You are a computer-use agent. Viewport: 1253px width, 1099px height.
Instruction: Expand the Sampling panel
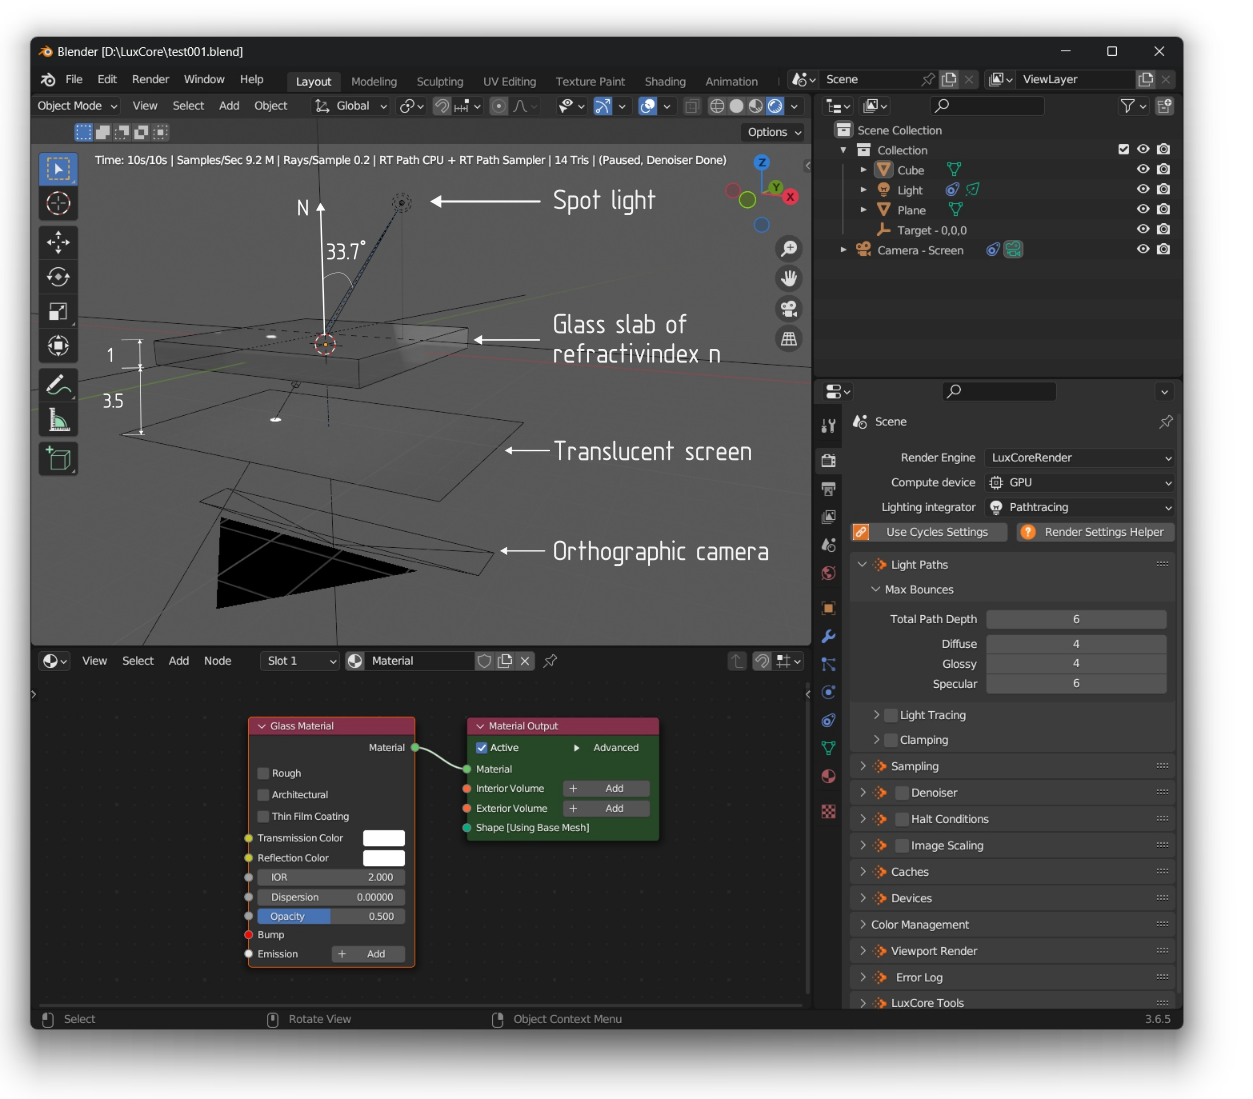coord(914,767)
